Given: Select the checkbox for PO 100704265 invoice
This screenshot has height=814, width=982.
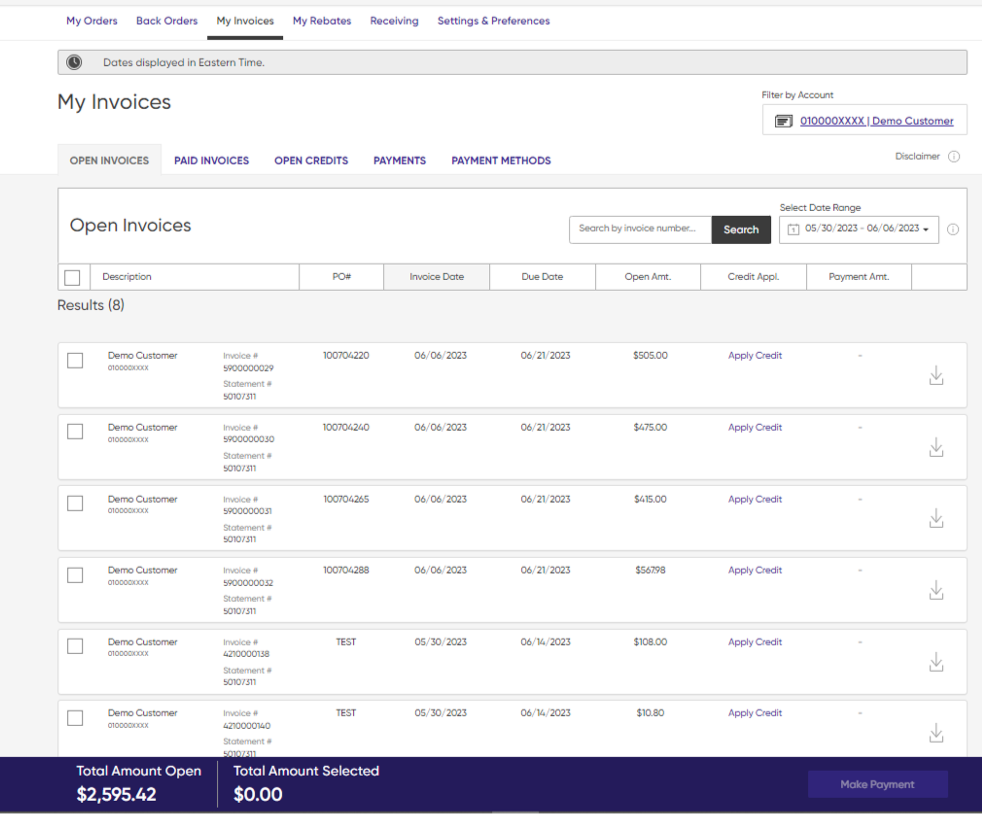Looking at the screenshot, I should (x=75, y=504).
